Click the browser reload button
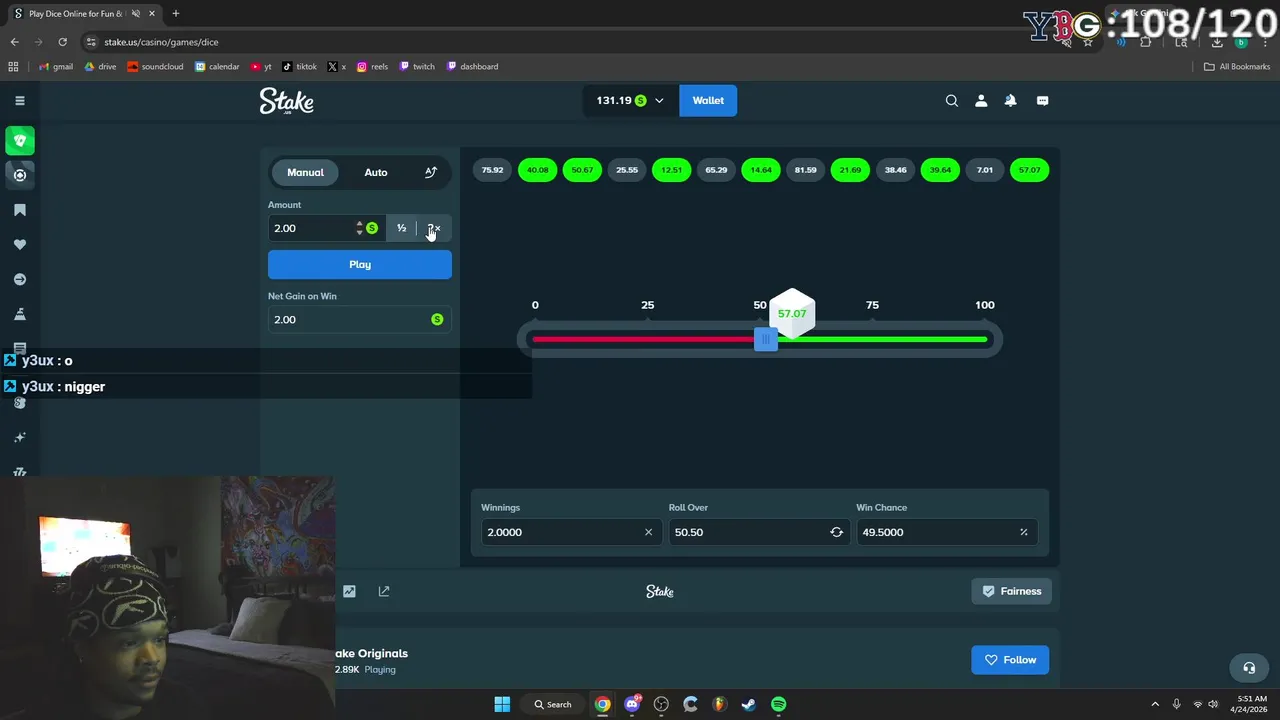Viewport: 1280px width, 720px height. tap(62, 42)
